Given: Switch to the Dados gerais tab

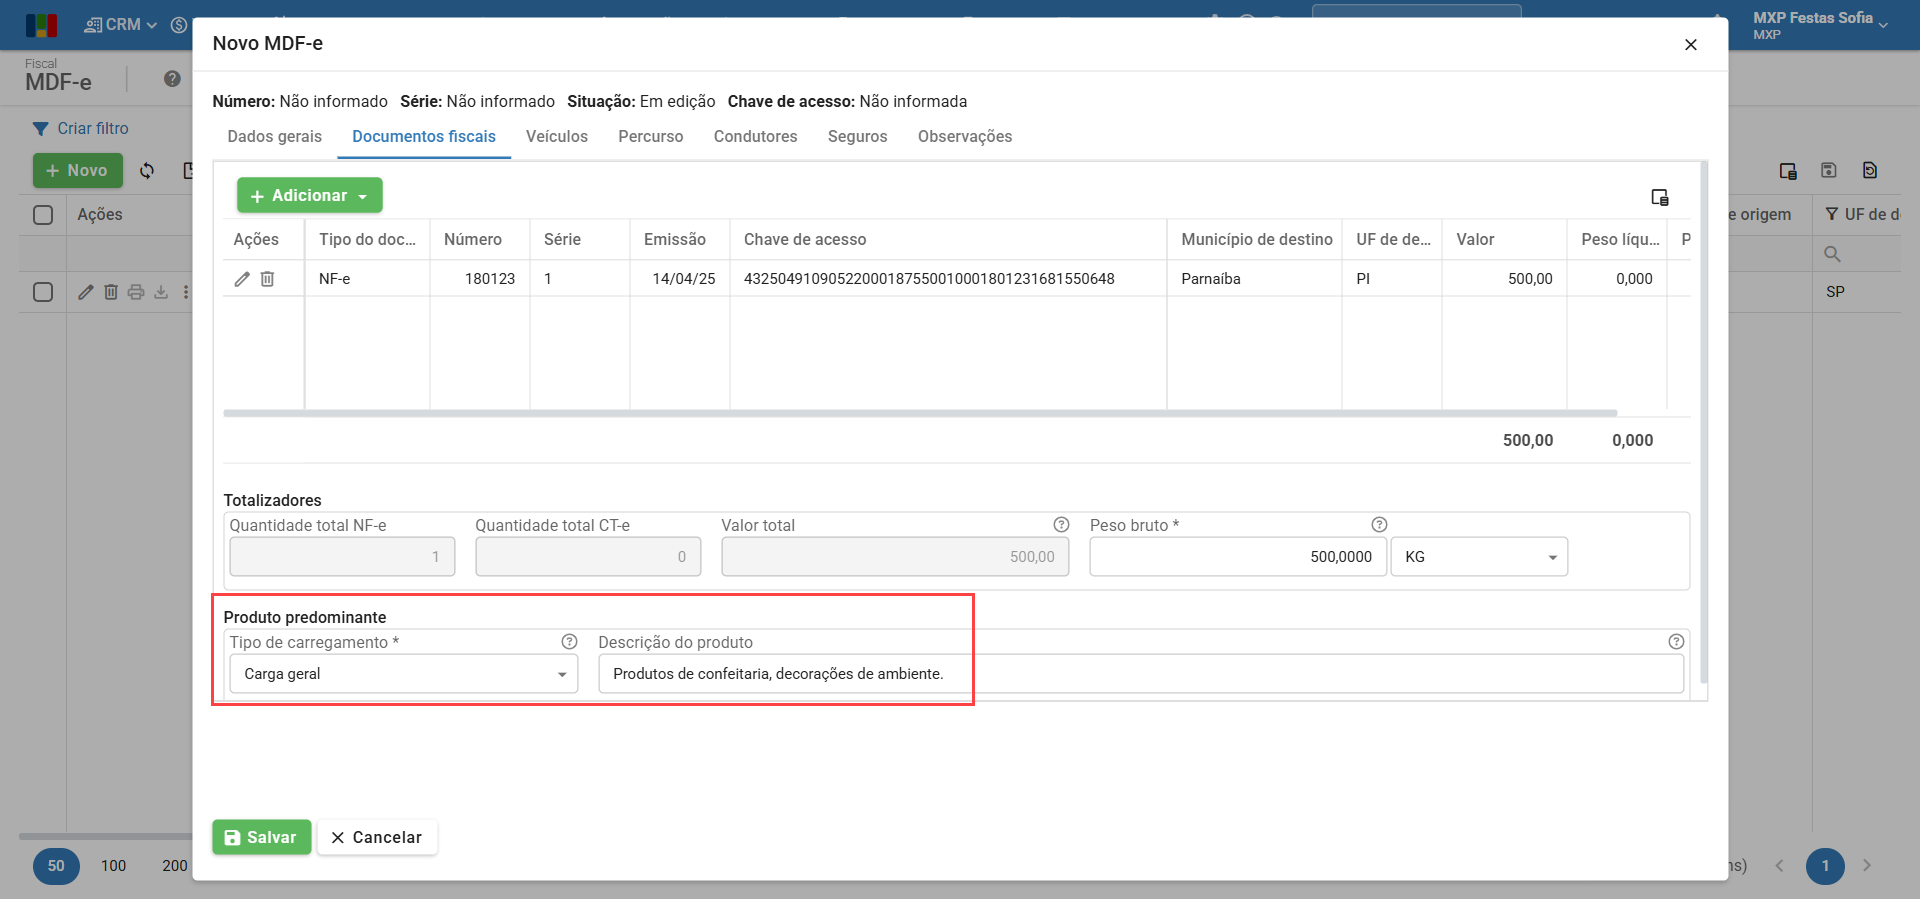Looking at the screenshot, I should coord(275,137).
